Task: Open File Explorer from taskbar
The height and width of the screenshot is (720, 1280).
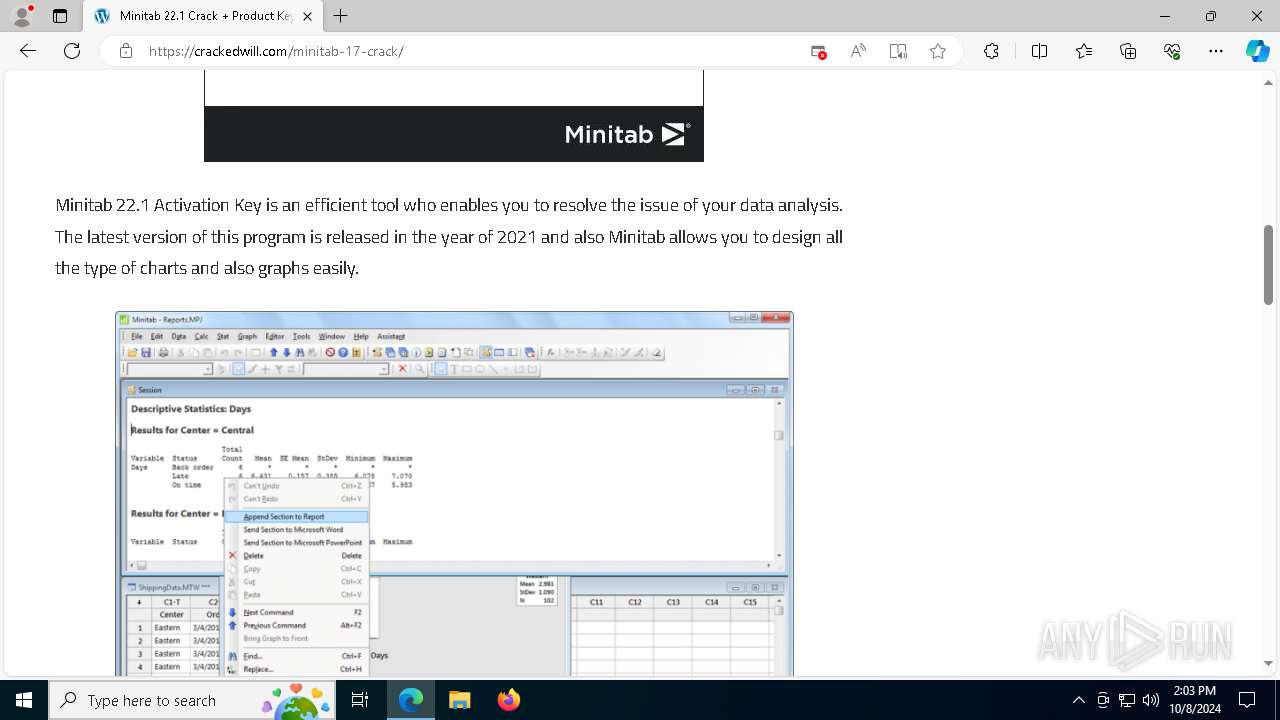Action: pos(460,700)
